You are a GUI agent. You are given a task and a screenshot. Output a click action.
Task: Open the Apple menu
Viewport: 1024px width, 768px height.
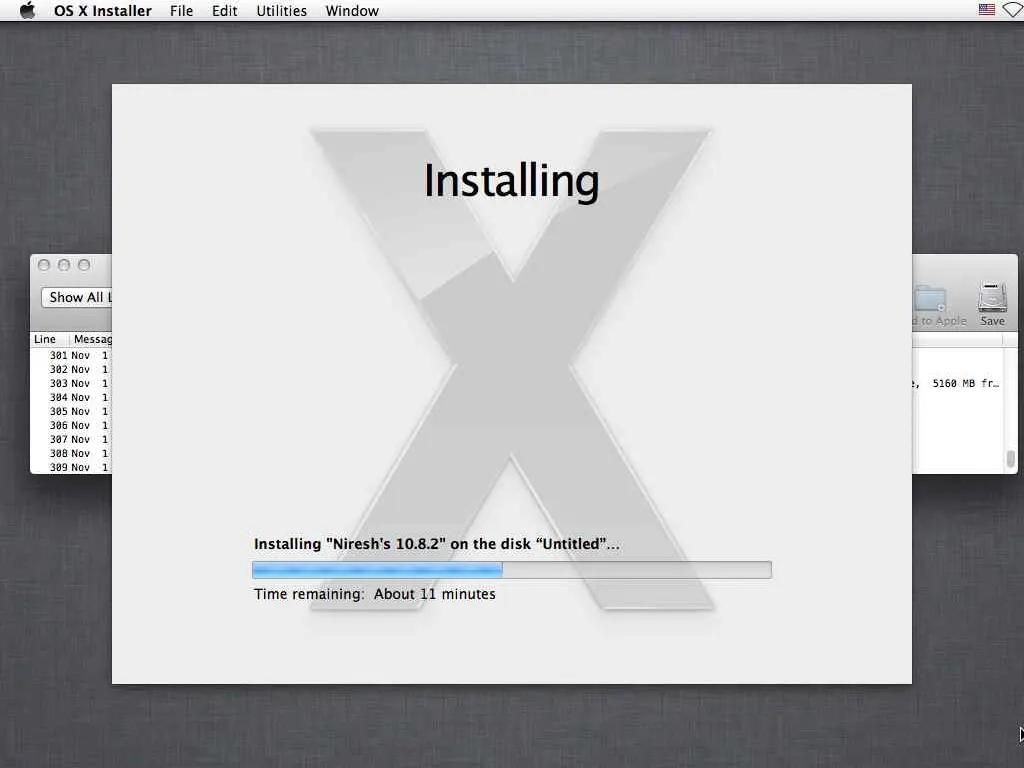coord(27,10)
